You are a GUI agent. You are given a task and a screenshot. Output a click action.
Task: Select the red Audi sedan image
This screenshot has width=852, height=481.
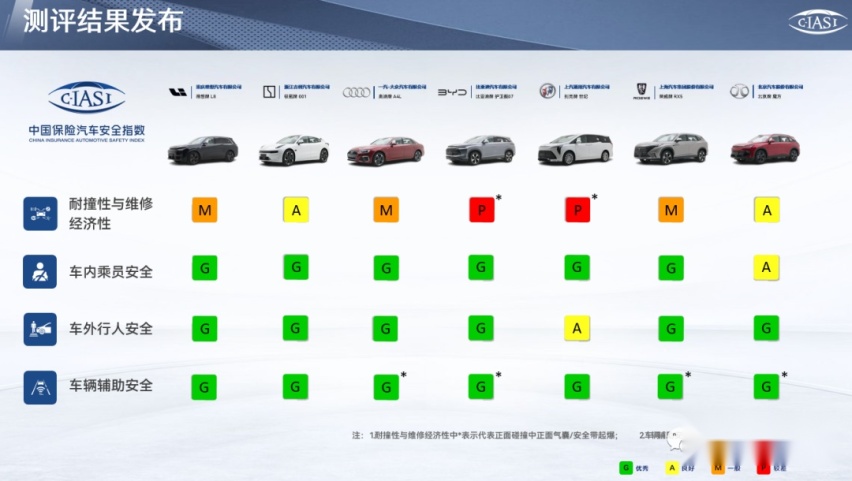coord(385,151)
